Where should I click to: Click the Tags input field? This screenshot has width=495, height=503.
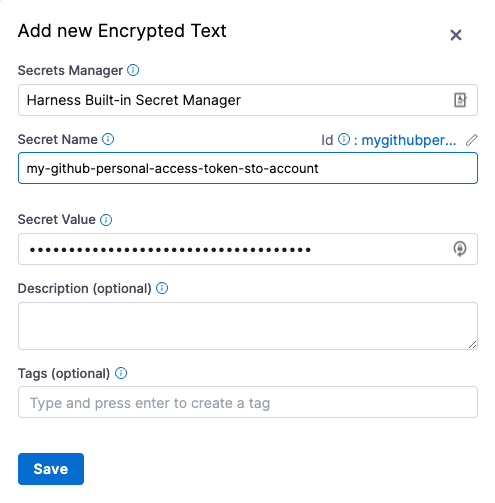[x=248, y=402]
